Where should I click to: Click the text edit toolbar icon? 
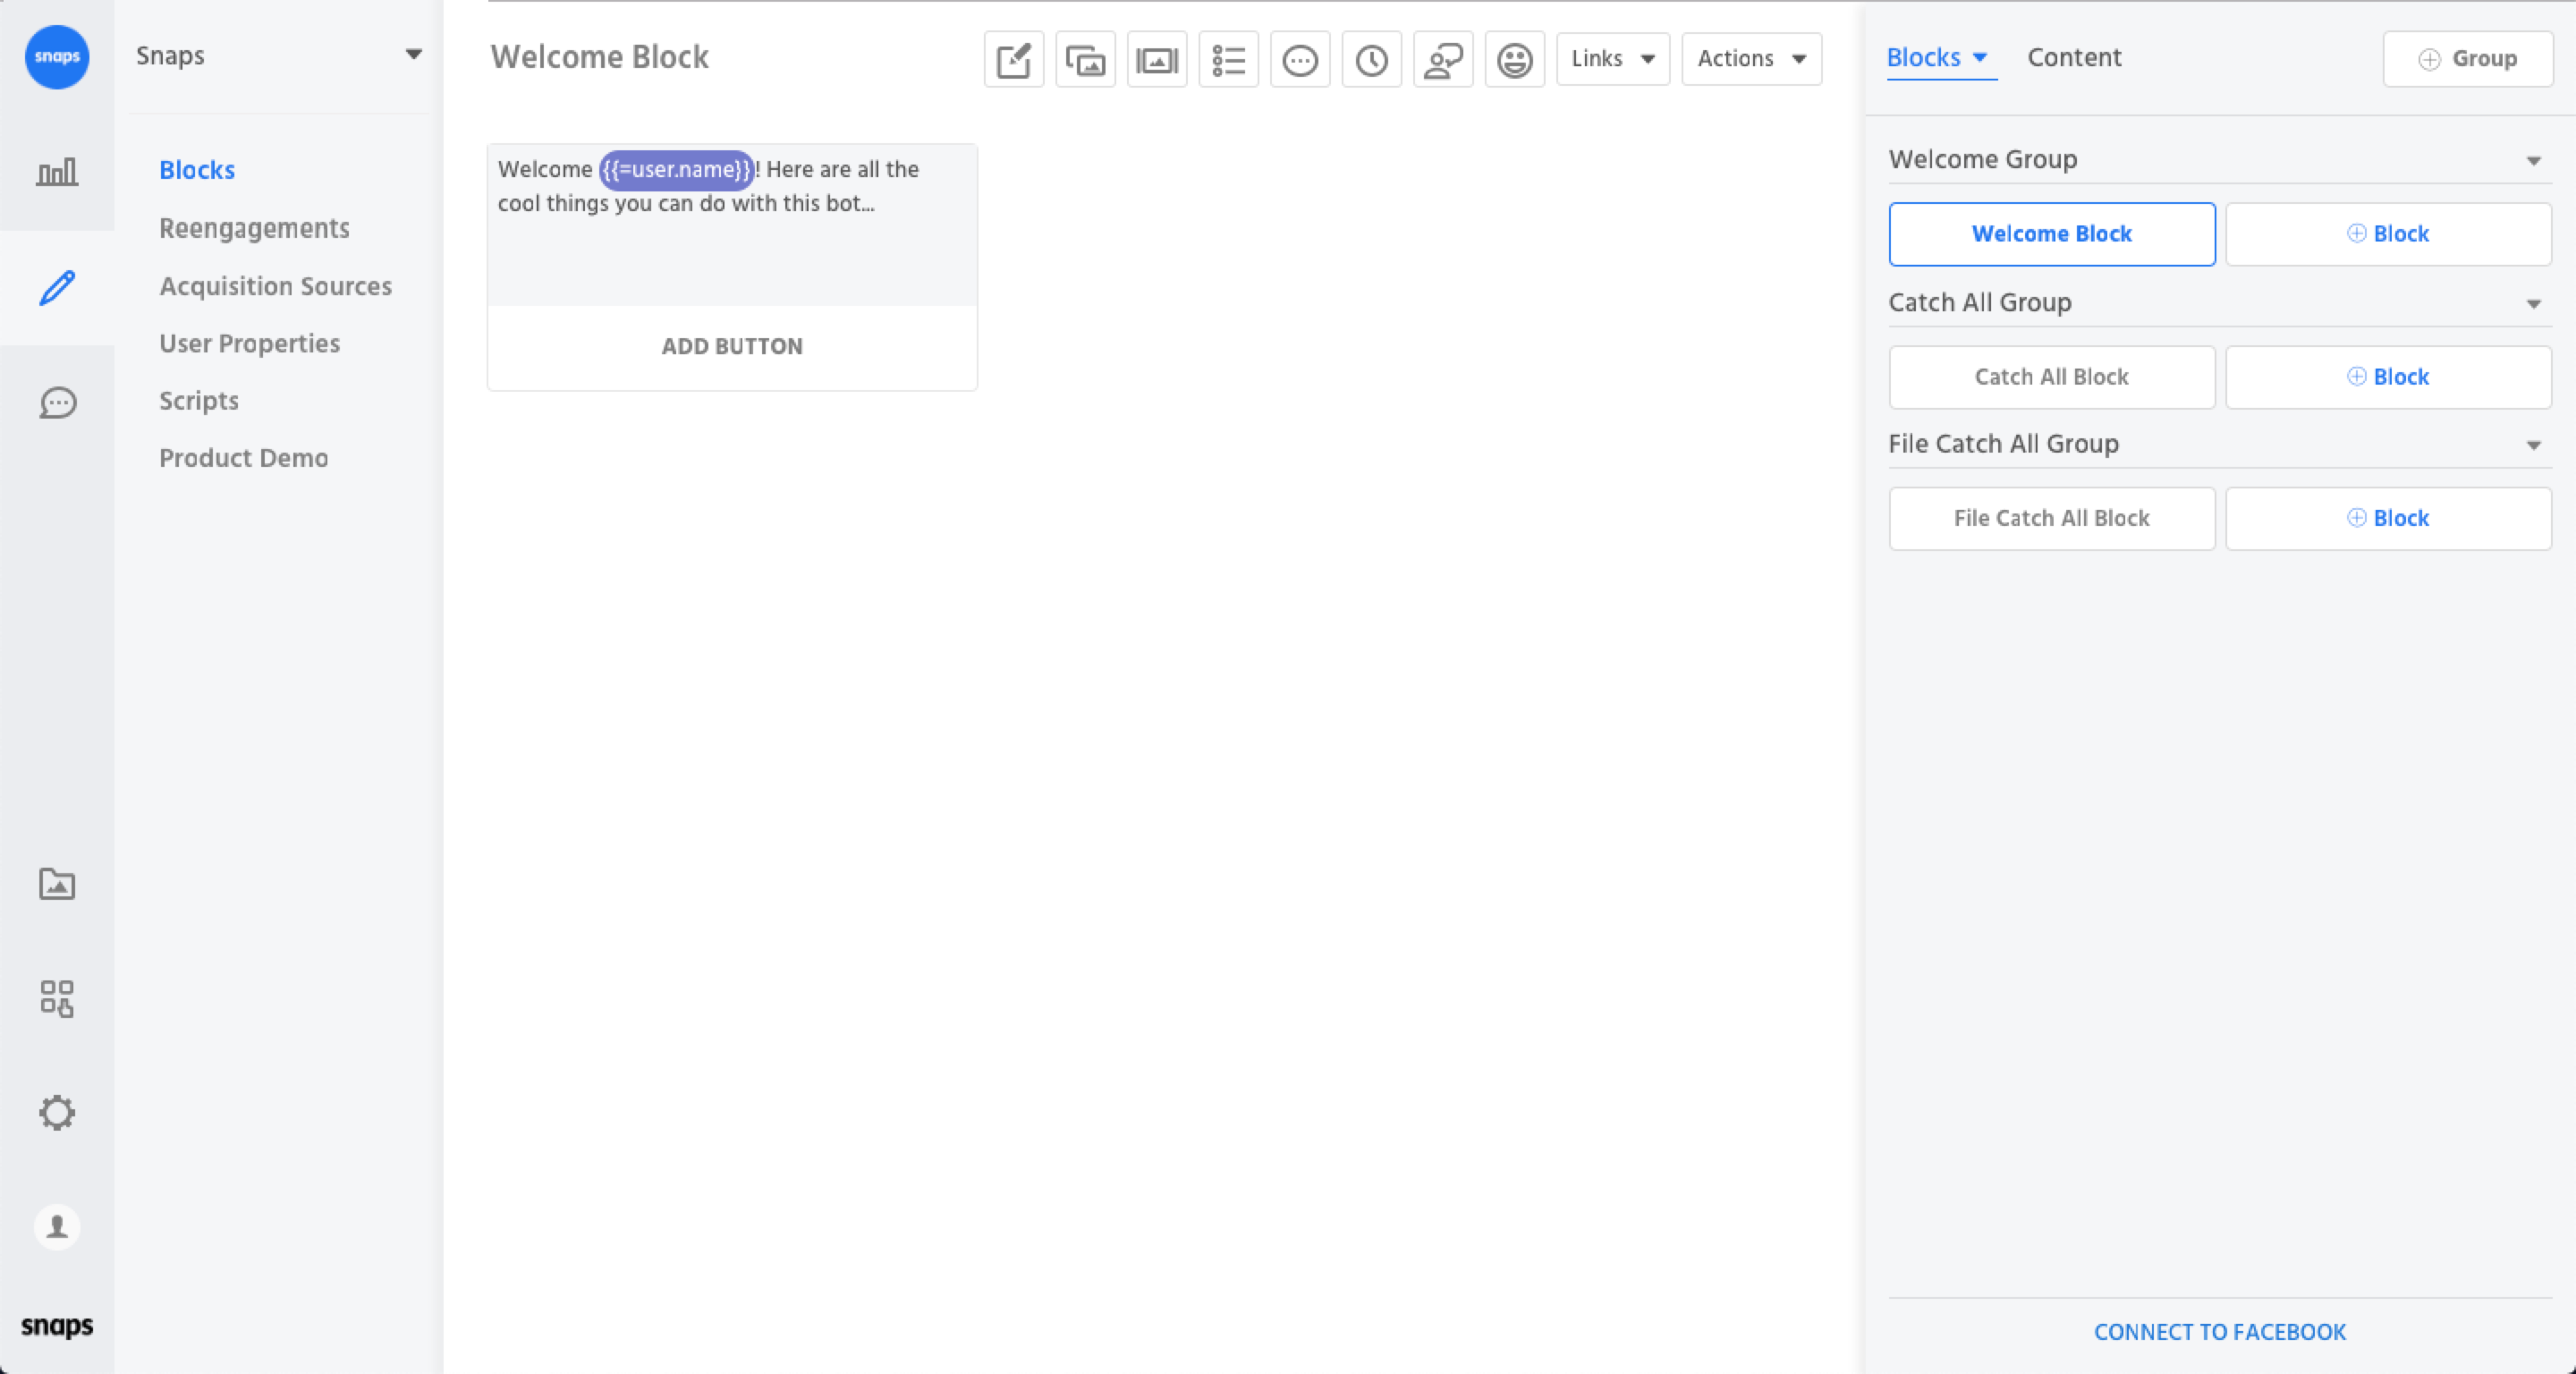pyautogui.click(x=1013, y=60)
